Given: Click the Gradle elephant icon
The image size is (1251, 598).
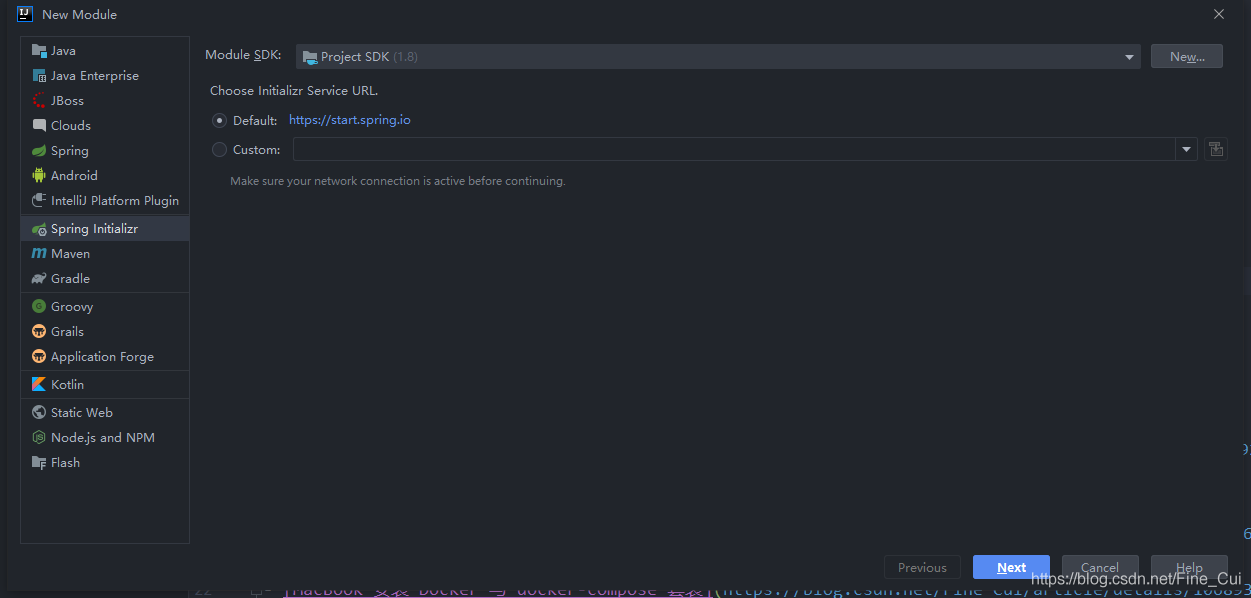Looking at the screenshot, I should [x=39, y=279].
